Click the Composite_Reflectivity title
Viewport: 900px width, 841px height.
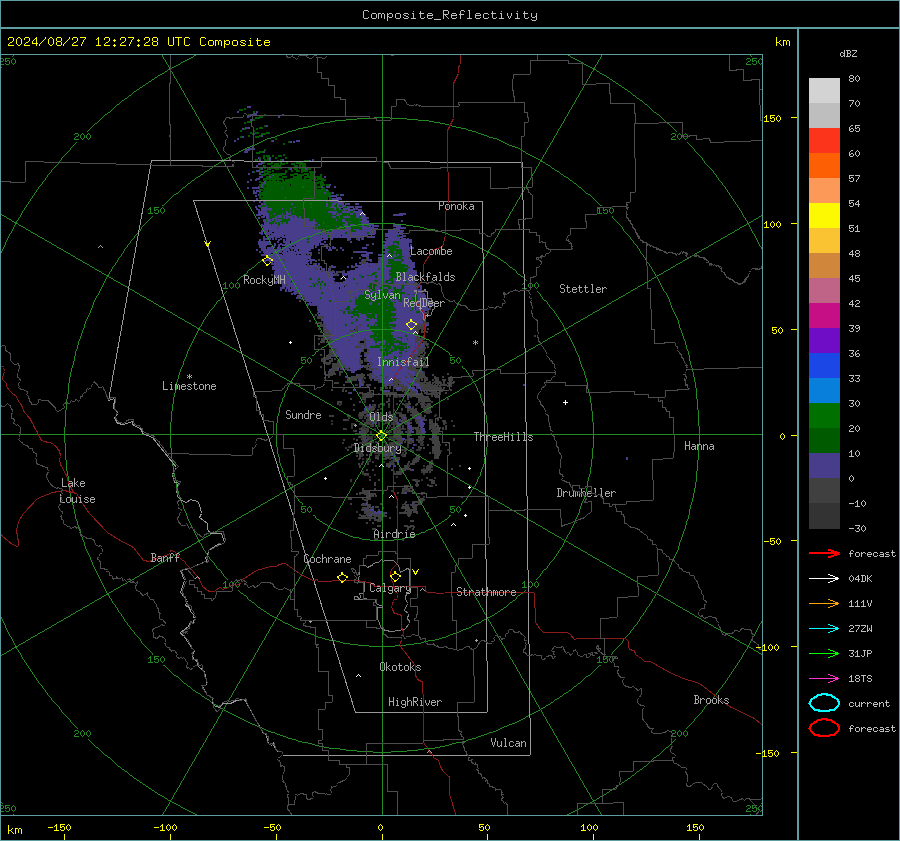(450, 15)
